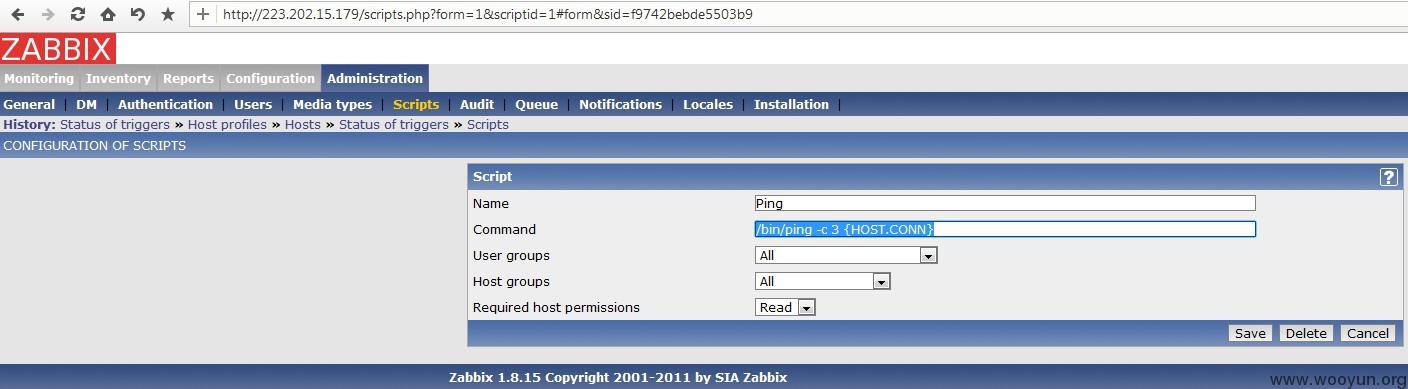Click the browser back arrow

tap(19, 14)
